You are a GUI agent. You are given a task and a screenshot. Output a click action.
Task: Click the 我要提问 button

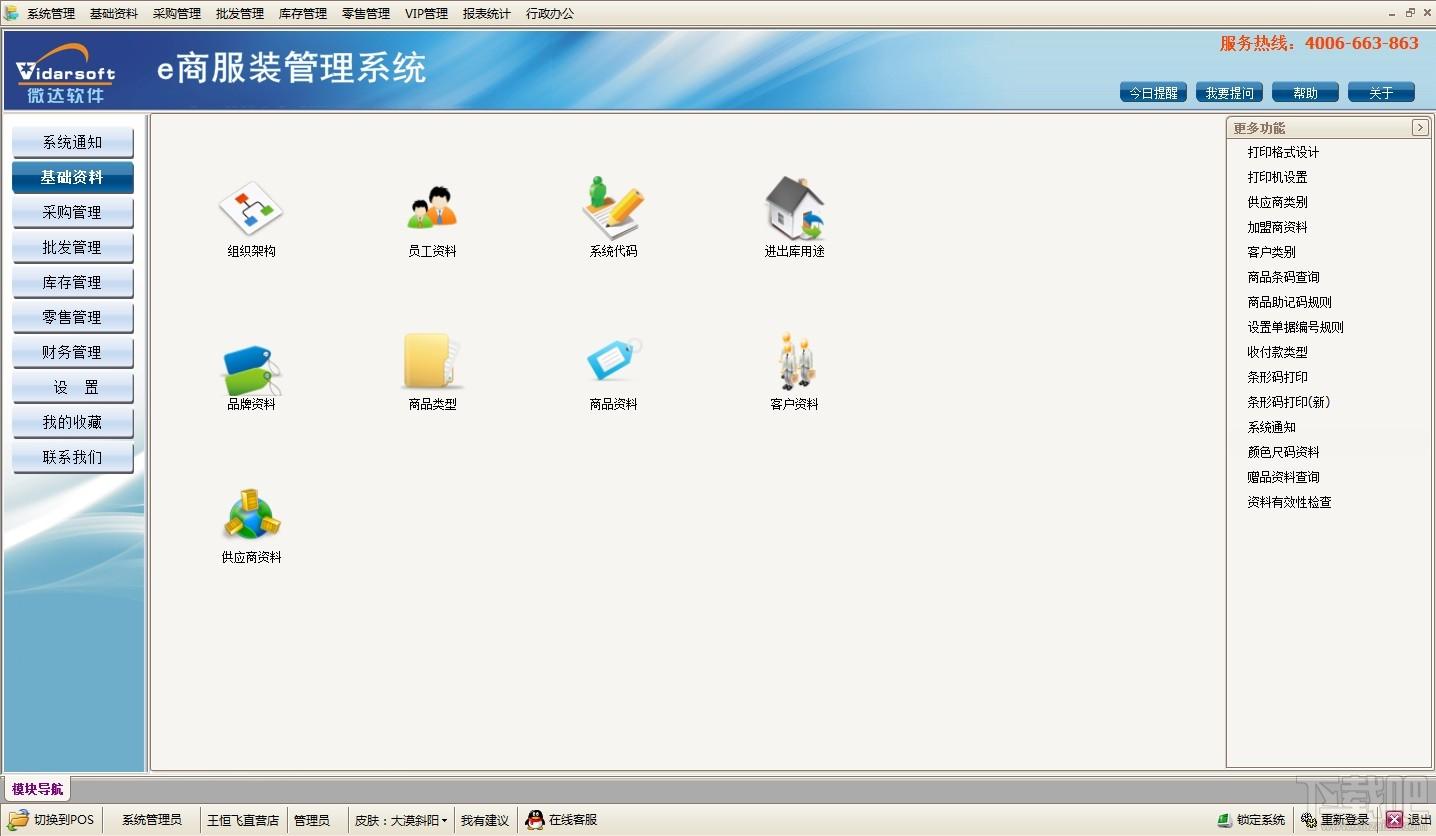coord(1229,92)
